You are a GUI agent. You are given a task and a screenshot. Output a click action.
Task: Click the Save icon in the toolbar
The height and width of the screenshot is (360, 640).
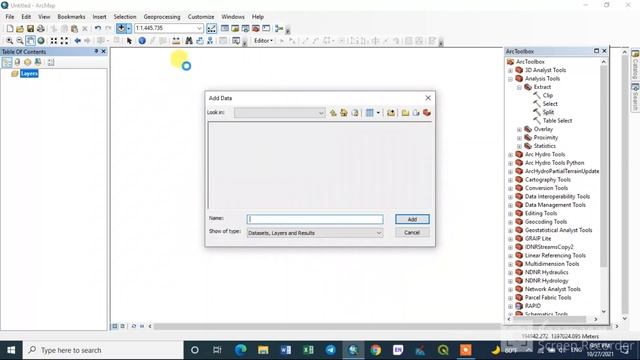click(x=30, y=29)
